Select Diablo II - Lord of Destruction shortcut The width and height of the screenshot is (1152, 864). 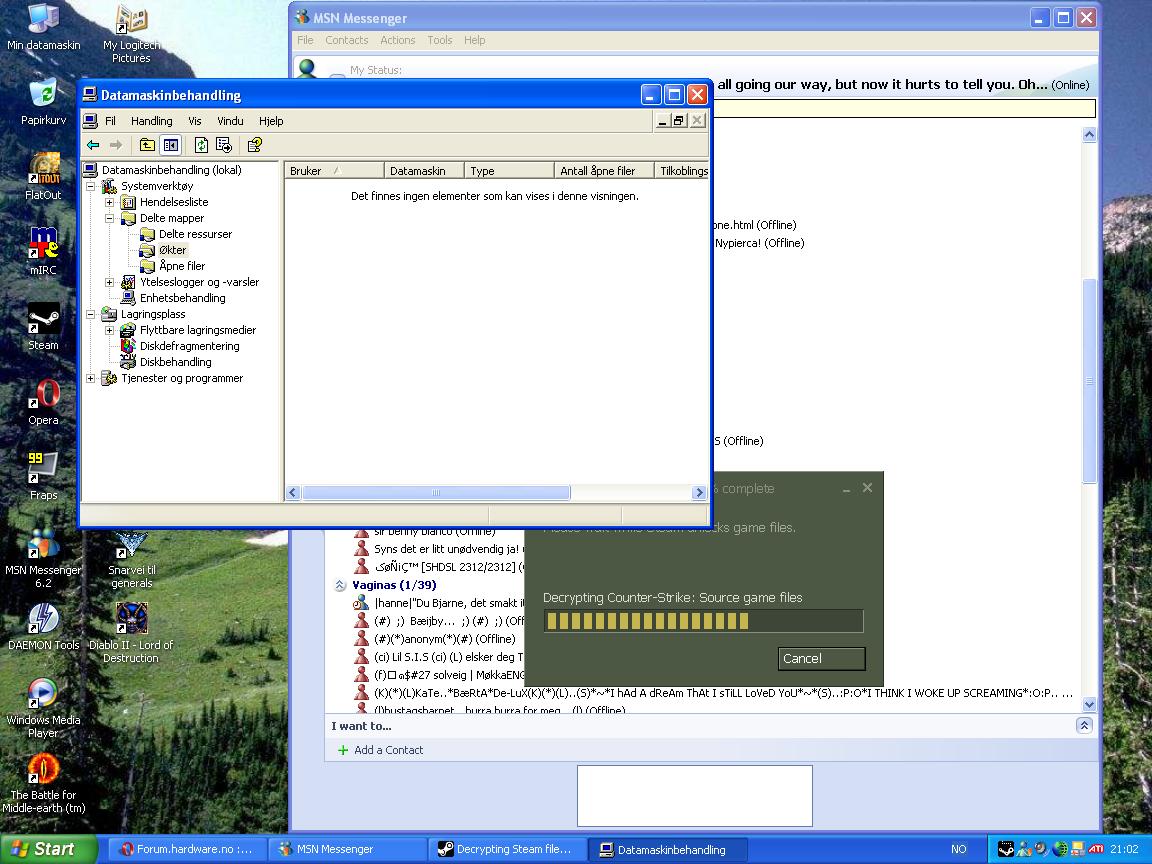pos(132,633)
